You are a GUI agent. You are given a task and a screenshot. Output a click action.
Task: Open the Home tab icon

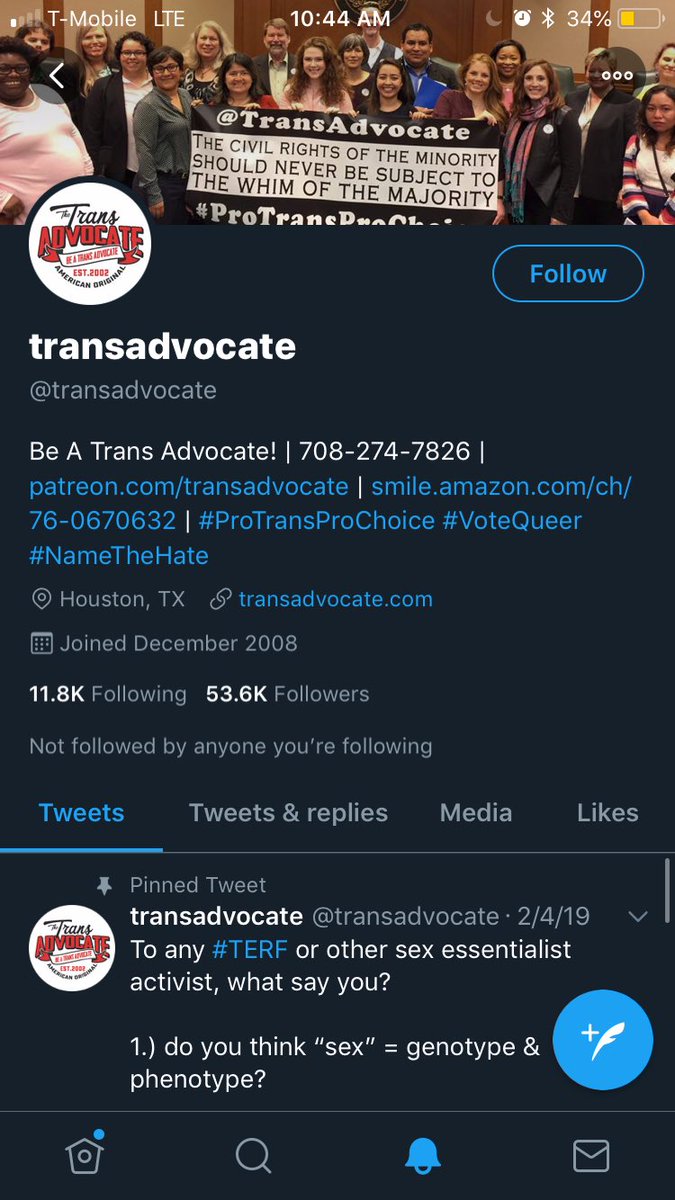point(85,1155)
